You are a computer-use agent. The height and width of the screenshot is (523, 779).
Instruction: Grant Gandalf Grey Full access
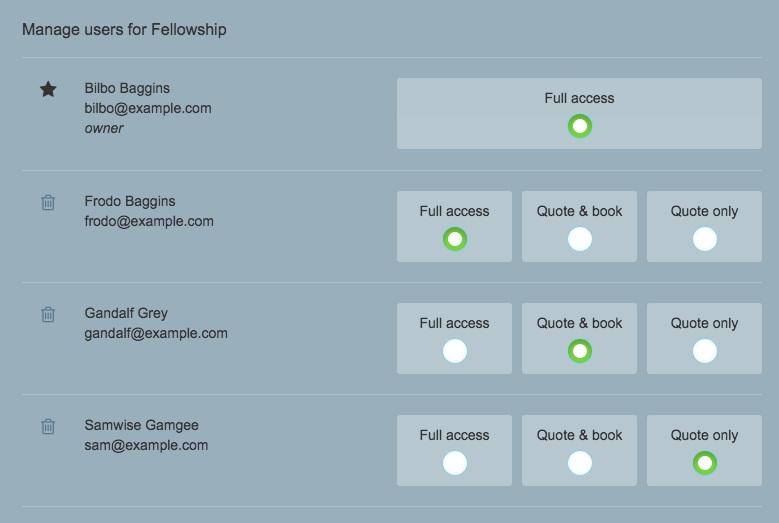[455, 351]
